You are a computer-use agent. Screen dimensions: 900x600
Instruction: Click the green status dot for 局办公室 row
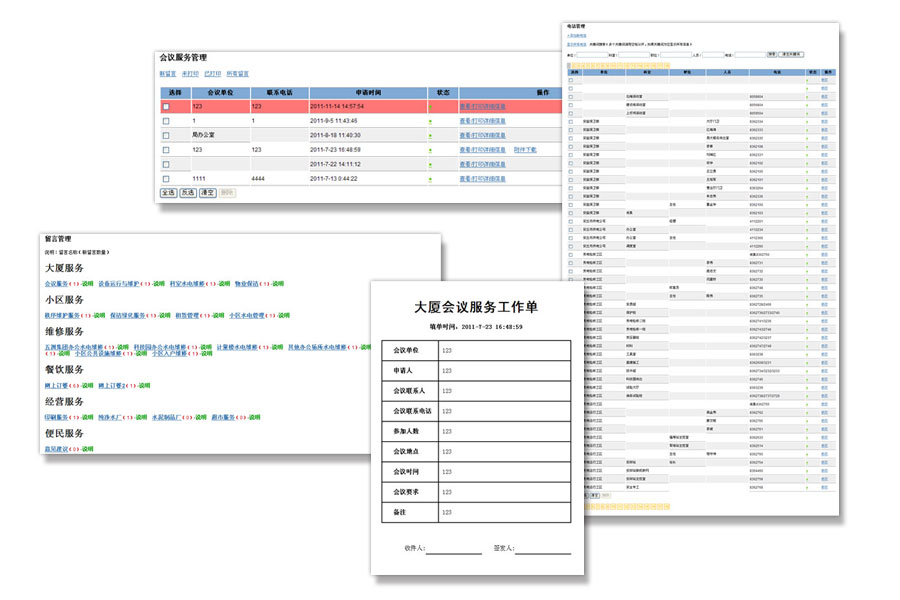(x=430, y=136)
